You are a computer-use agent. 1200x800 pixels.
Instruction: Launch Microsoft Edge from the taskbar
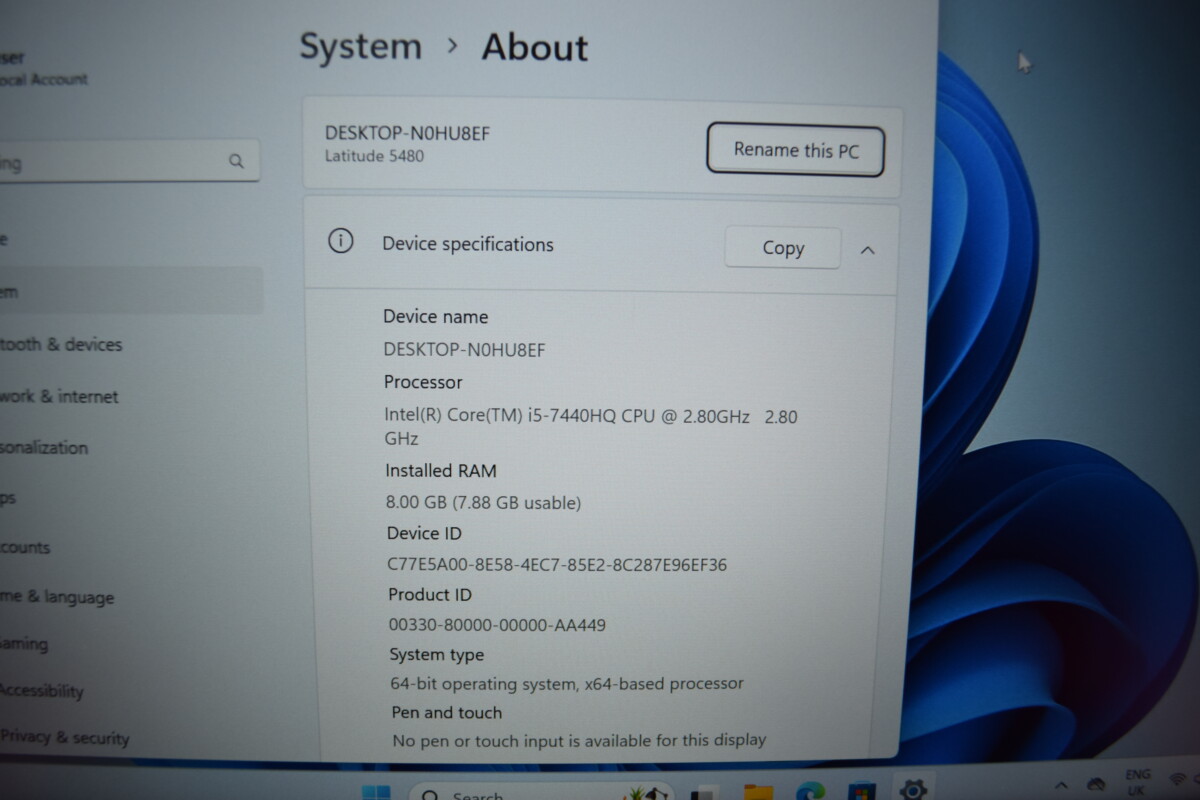coord(810,793)
